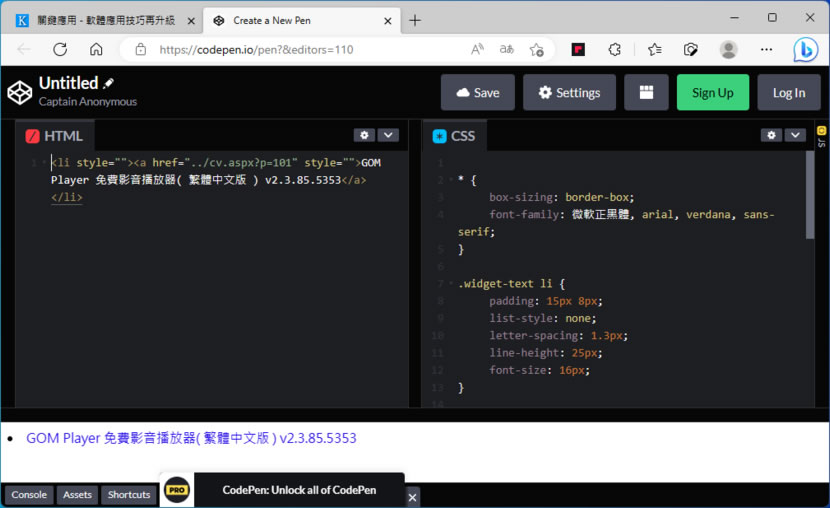This screenshot has width=830, height=508.
Task: Open browser Settings and more menu
Action: point(766,50)
